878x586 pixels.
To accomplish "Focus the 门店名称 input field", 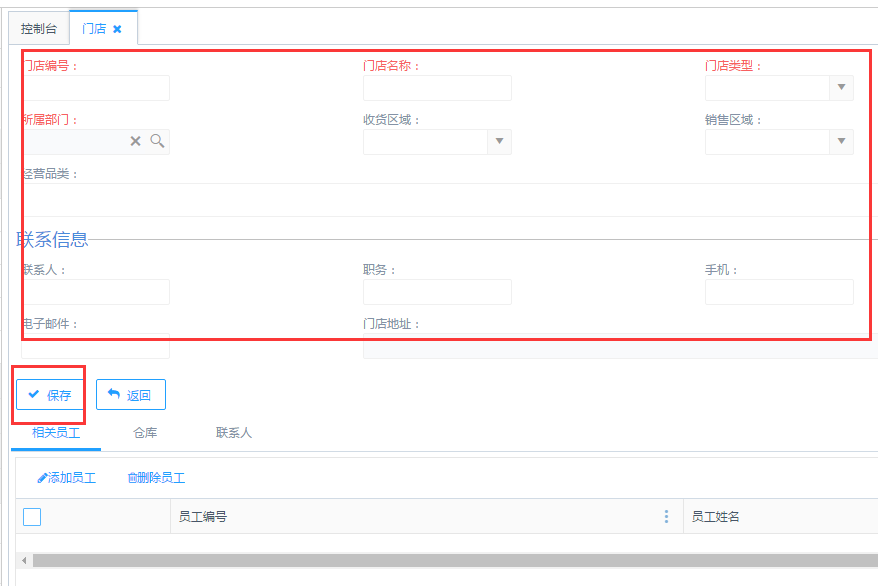I will 437,88.
